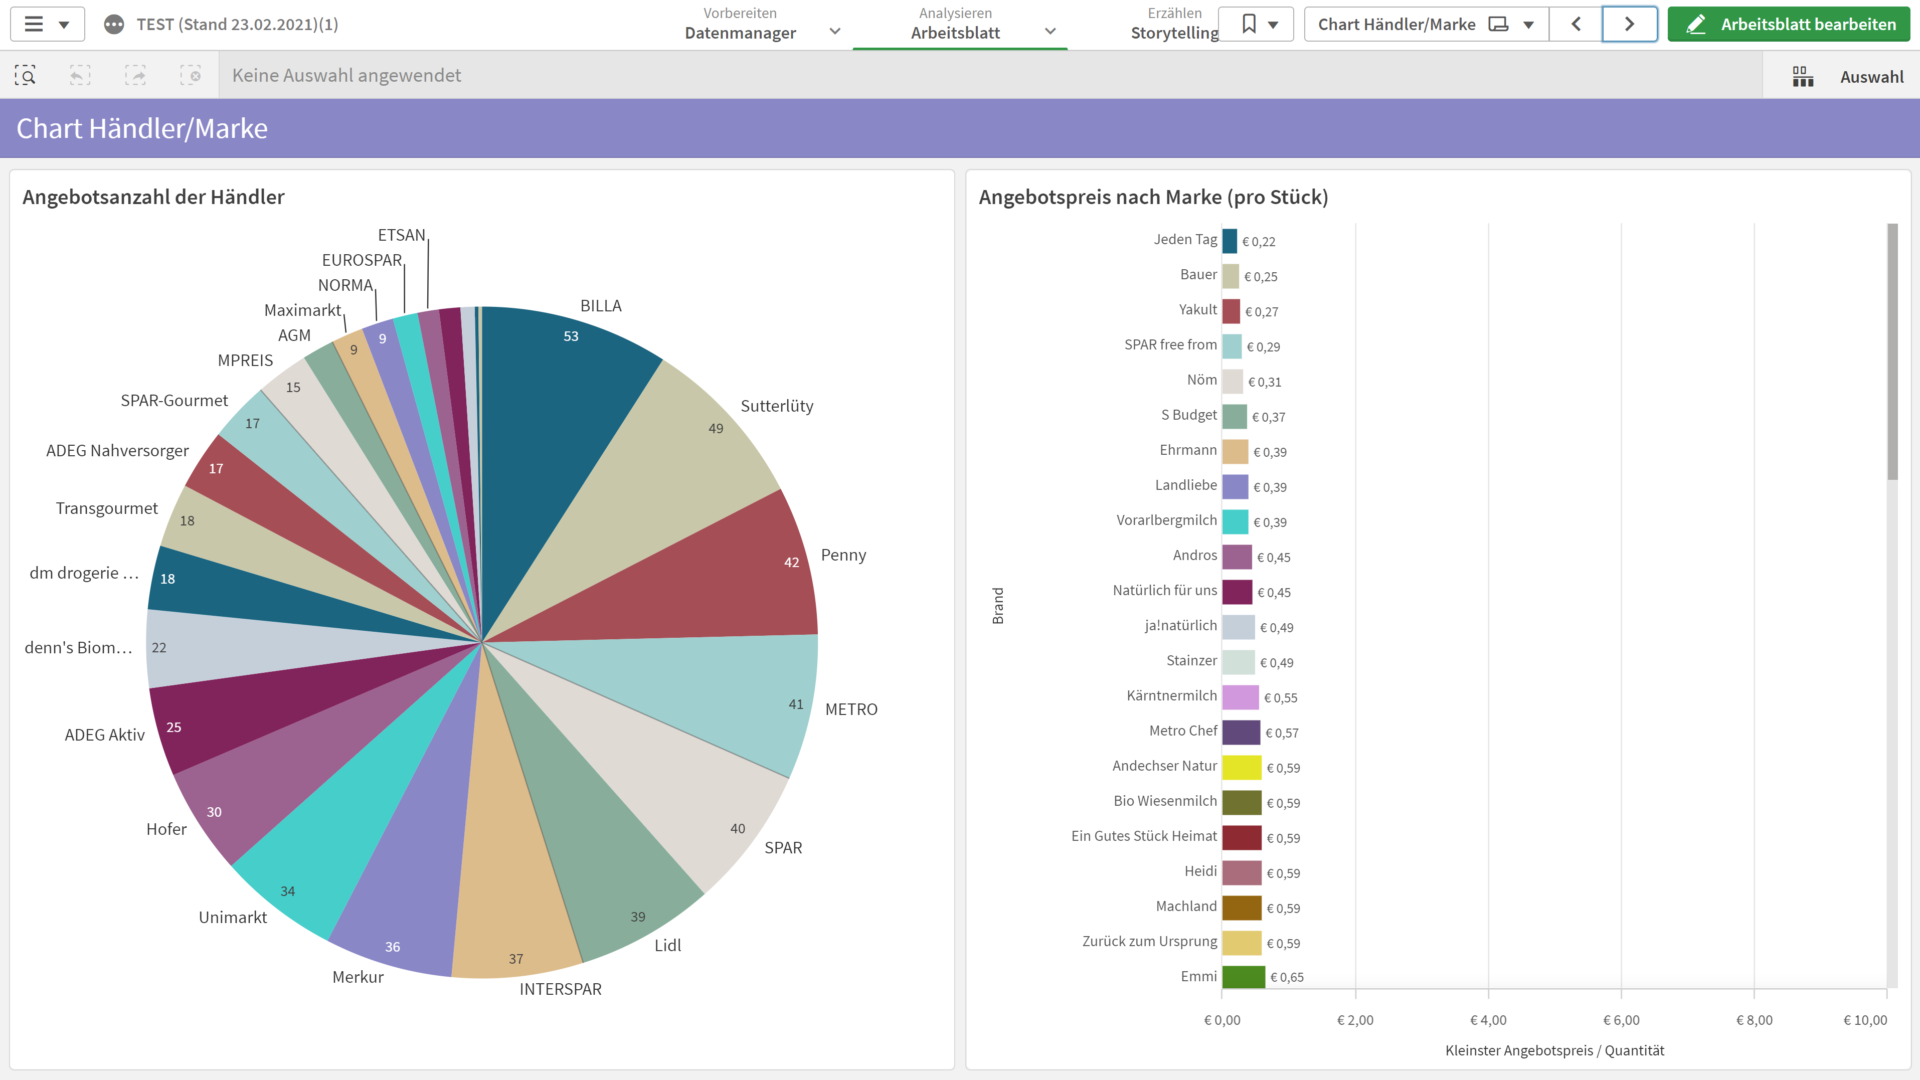
Task: Expand the bookmarks dropdown arrow
Action: pos(1273,25)
